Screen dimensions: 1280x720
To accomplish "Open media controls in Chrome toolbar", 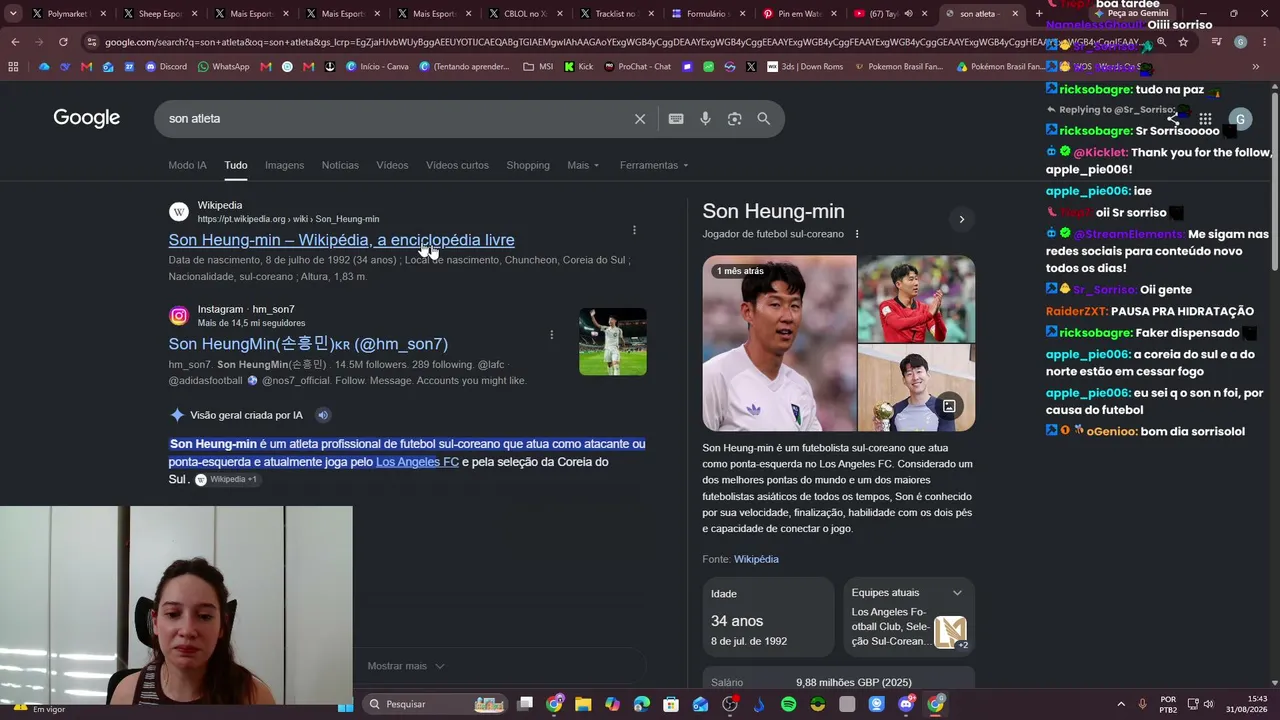I will point(1216,42).
